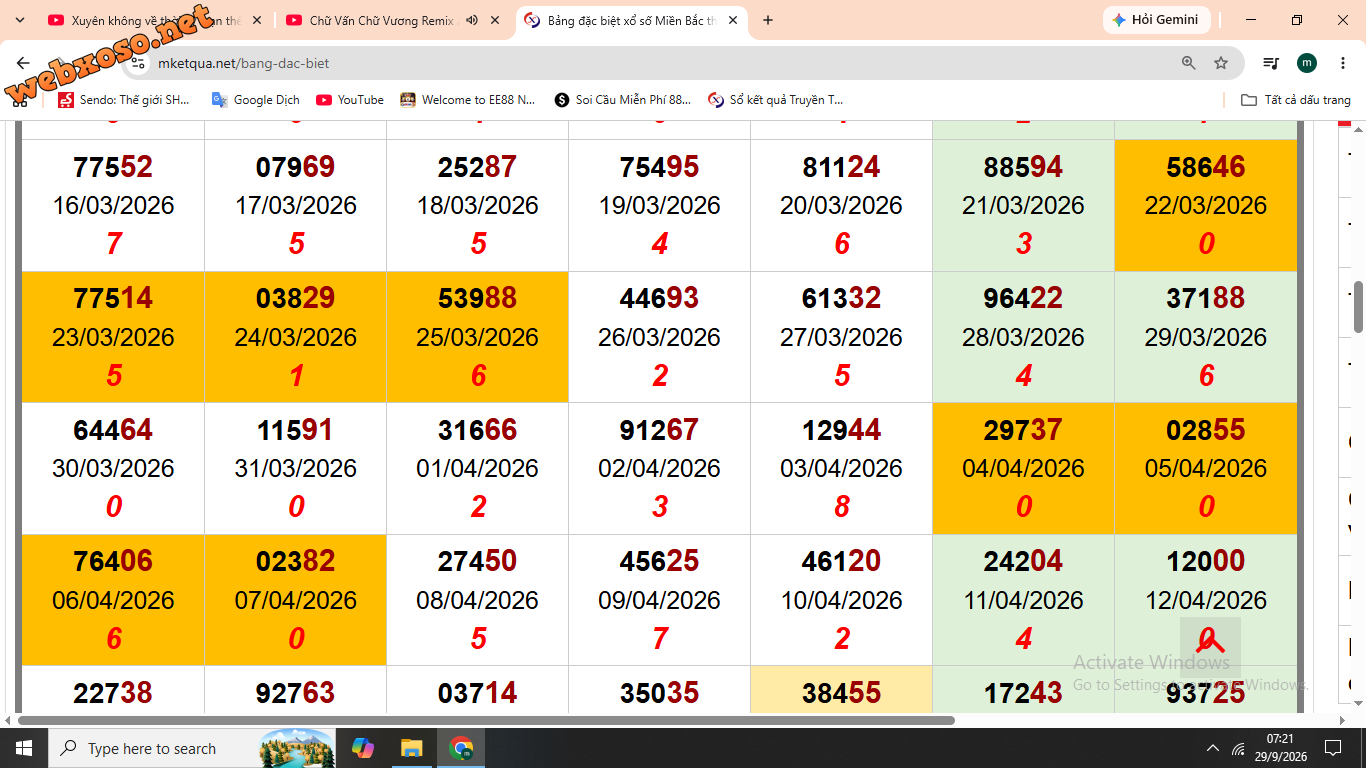This screenshot has height=768, width=1366.
Task: Open the YouTube bookmark
Action: pyautogui.click(x=350, y=100)
